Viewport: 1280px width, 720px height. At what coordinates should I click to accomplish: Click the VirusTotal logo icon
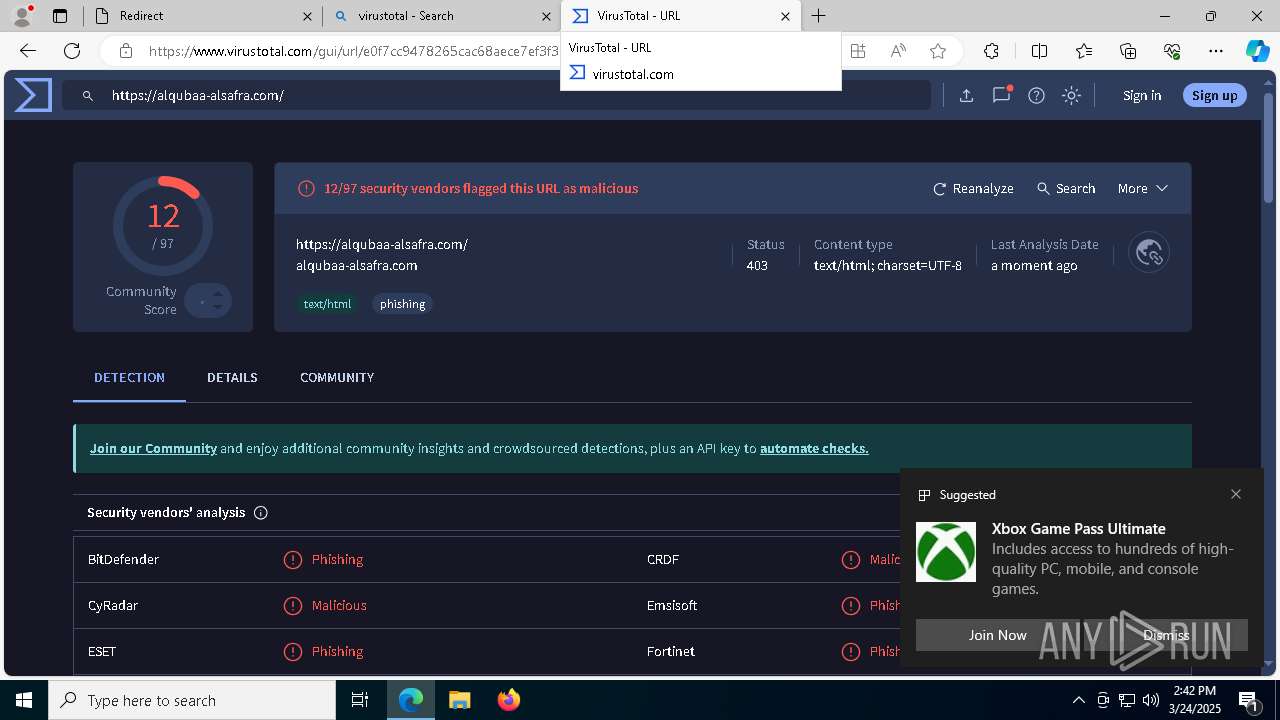33,95
